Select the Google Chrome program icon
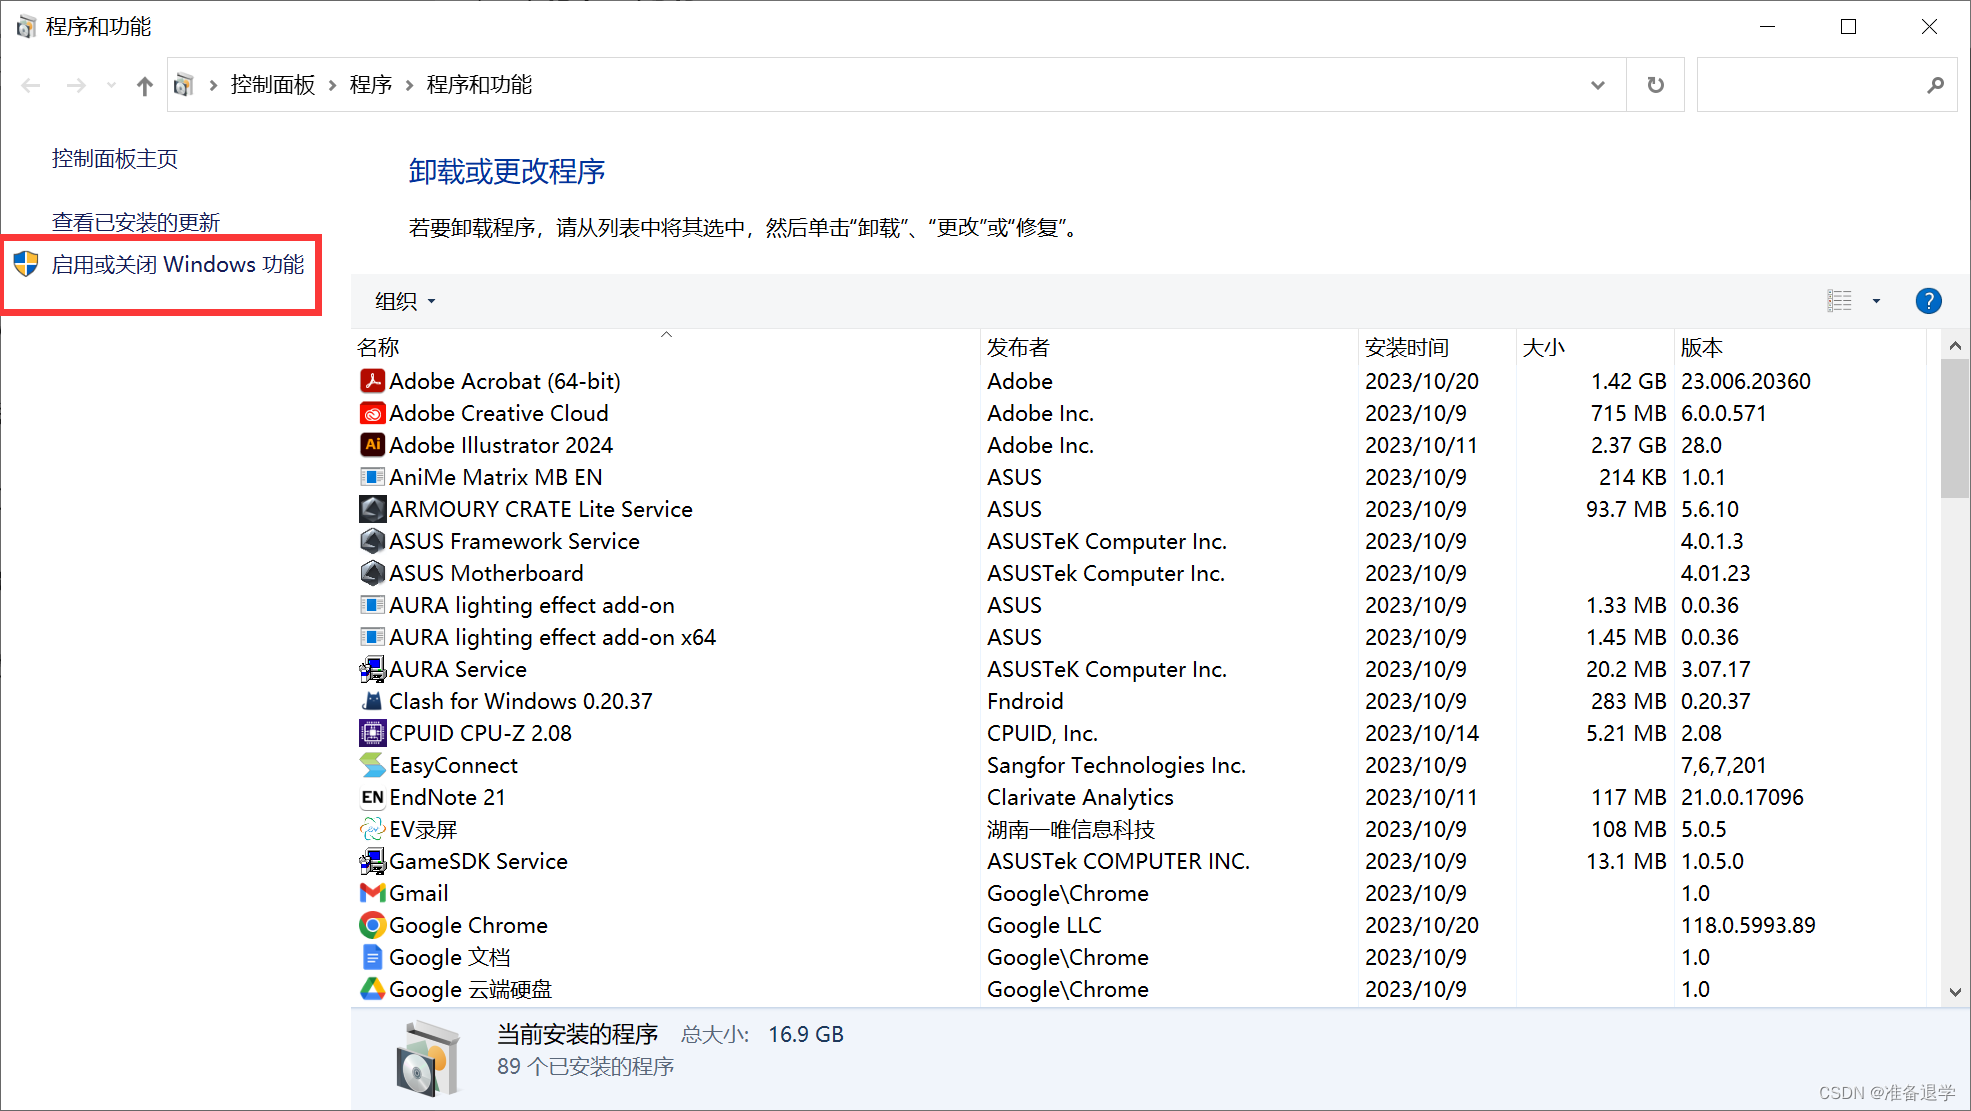 371,925
